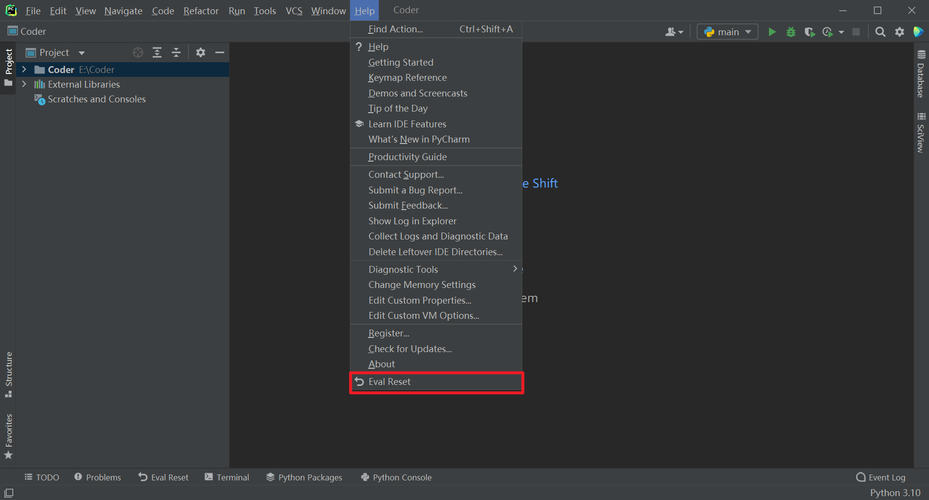Screen dimensions: 929x500
Task: Select Scratches and Consoles
Action: click(x=97, y=100)
